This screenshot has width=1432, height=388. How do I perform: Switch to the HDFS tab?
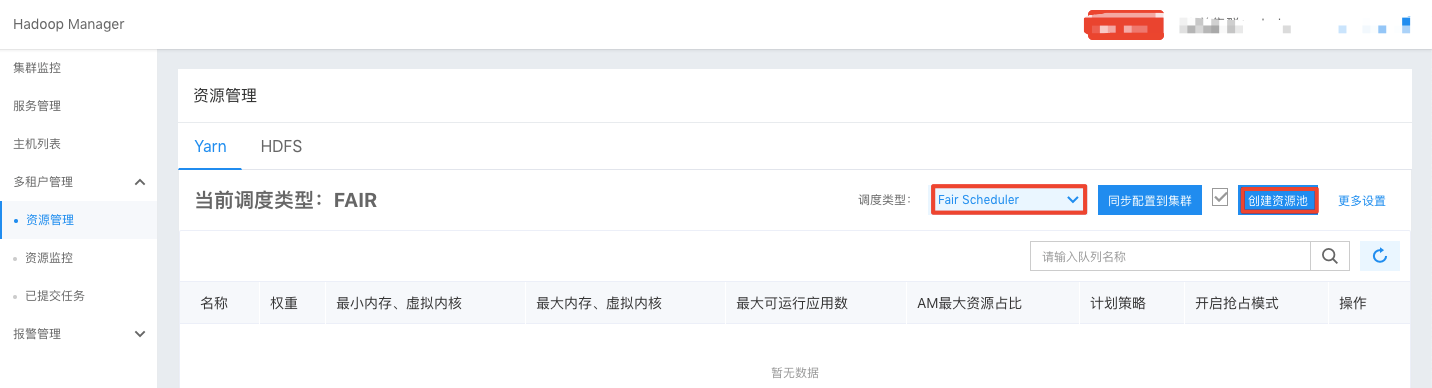click(x=281, y=147)
